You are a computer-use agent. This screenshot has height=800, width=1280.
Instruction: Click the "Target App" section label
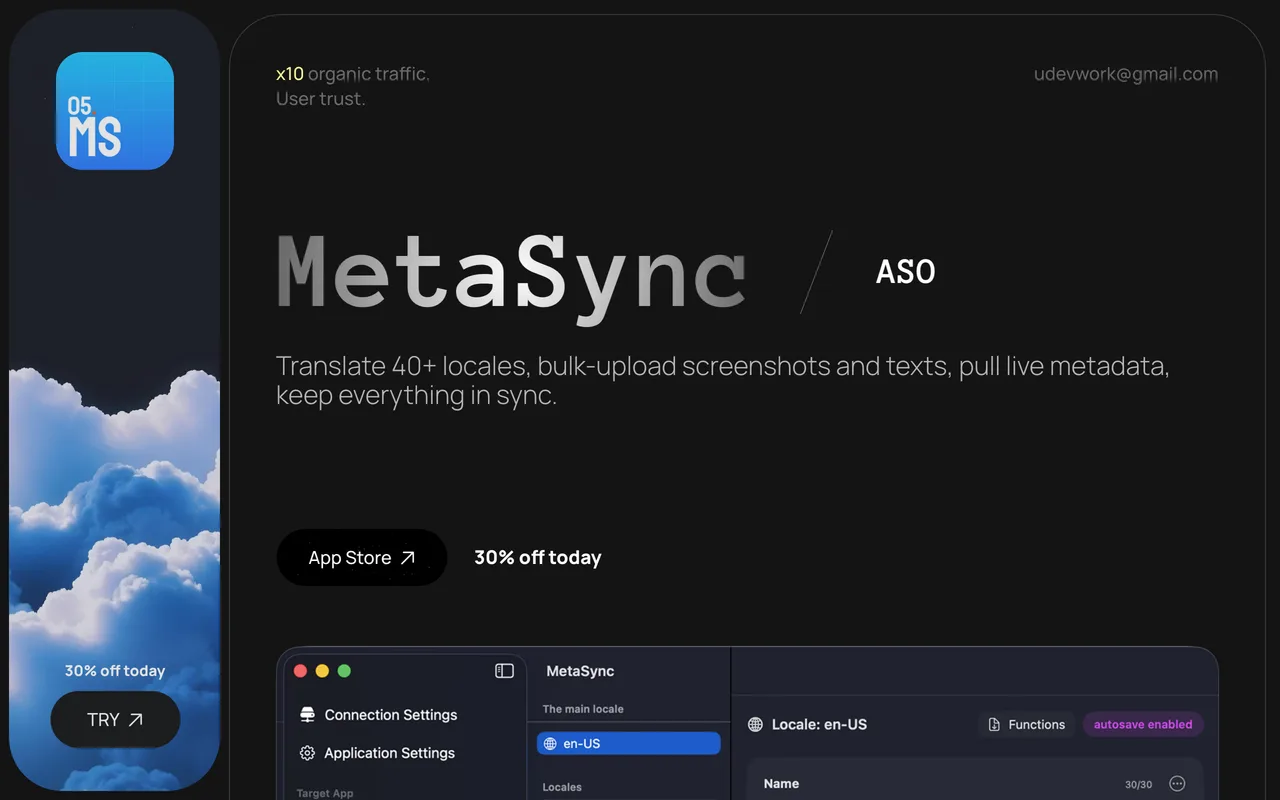(x=325, y=793)
